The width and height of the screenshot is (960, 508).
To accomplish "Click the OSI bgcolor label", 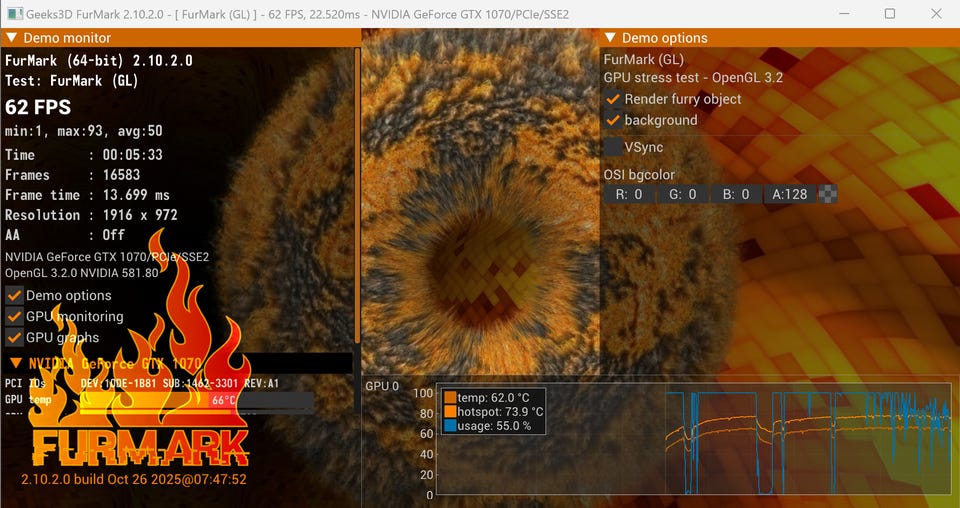I will (639, 175).
